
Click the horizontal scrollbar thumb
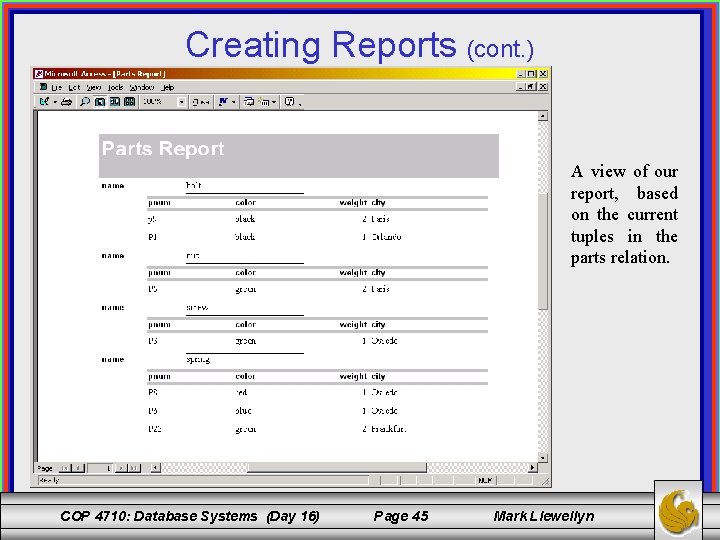(337, 468)
